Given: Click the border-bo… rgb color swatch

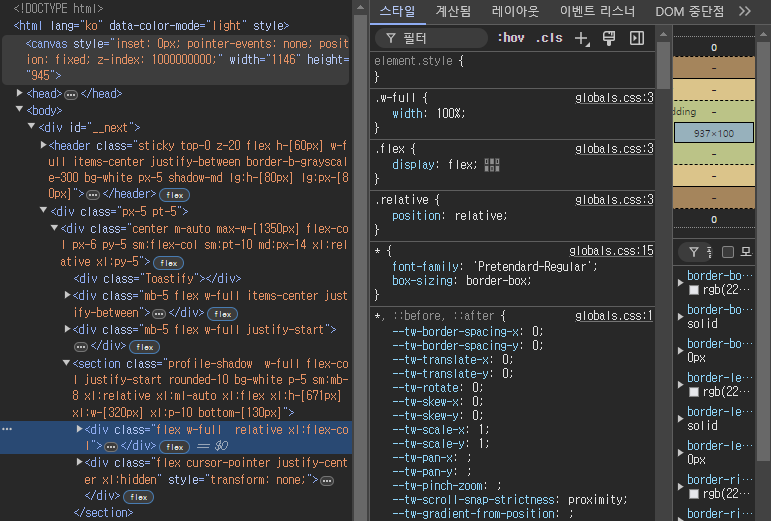Looking at the screenshot, I should (x=694, y=290).
